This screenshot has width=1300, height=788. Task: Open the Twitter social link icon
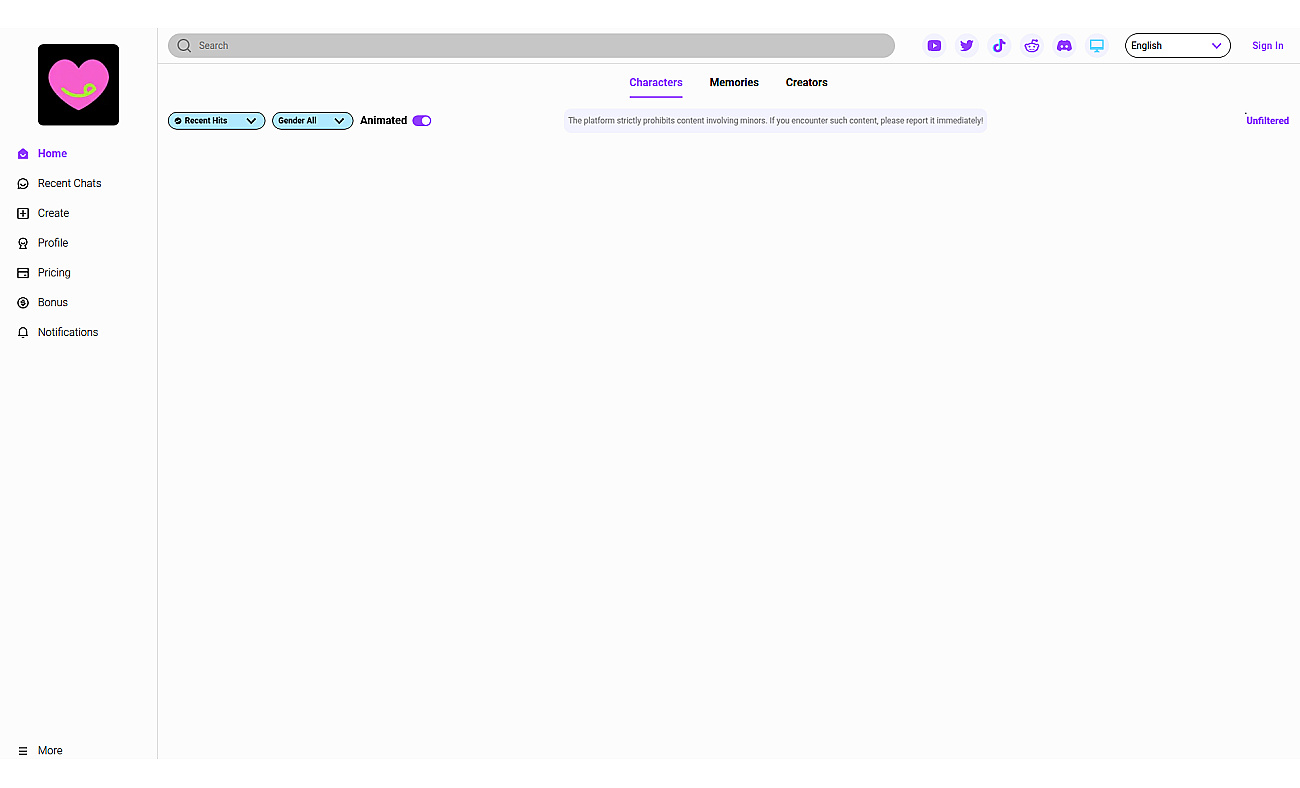pos(967,46)
